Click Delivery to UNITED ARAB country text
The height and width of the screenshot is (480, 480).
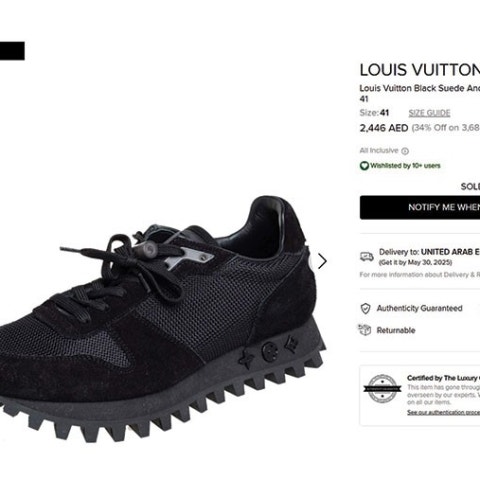click(429, 252)
